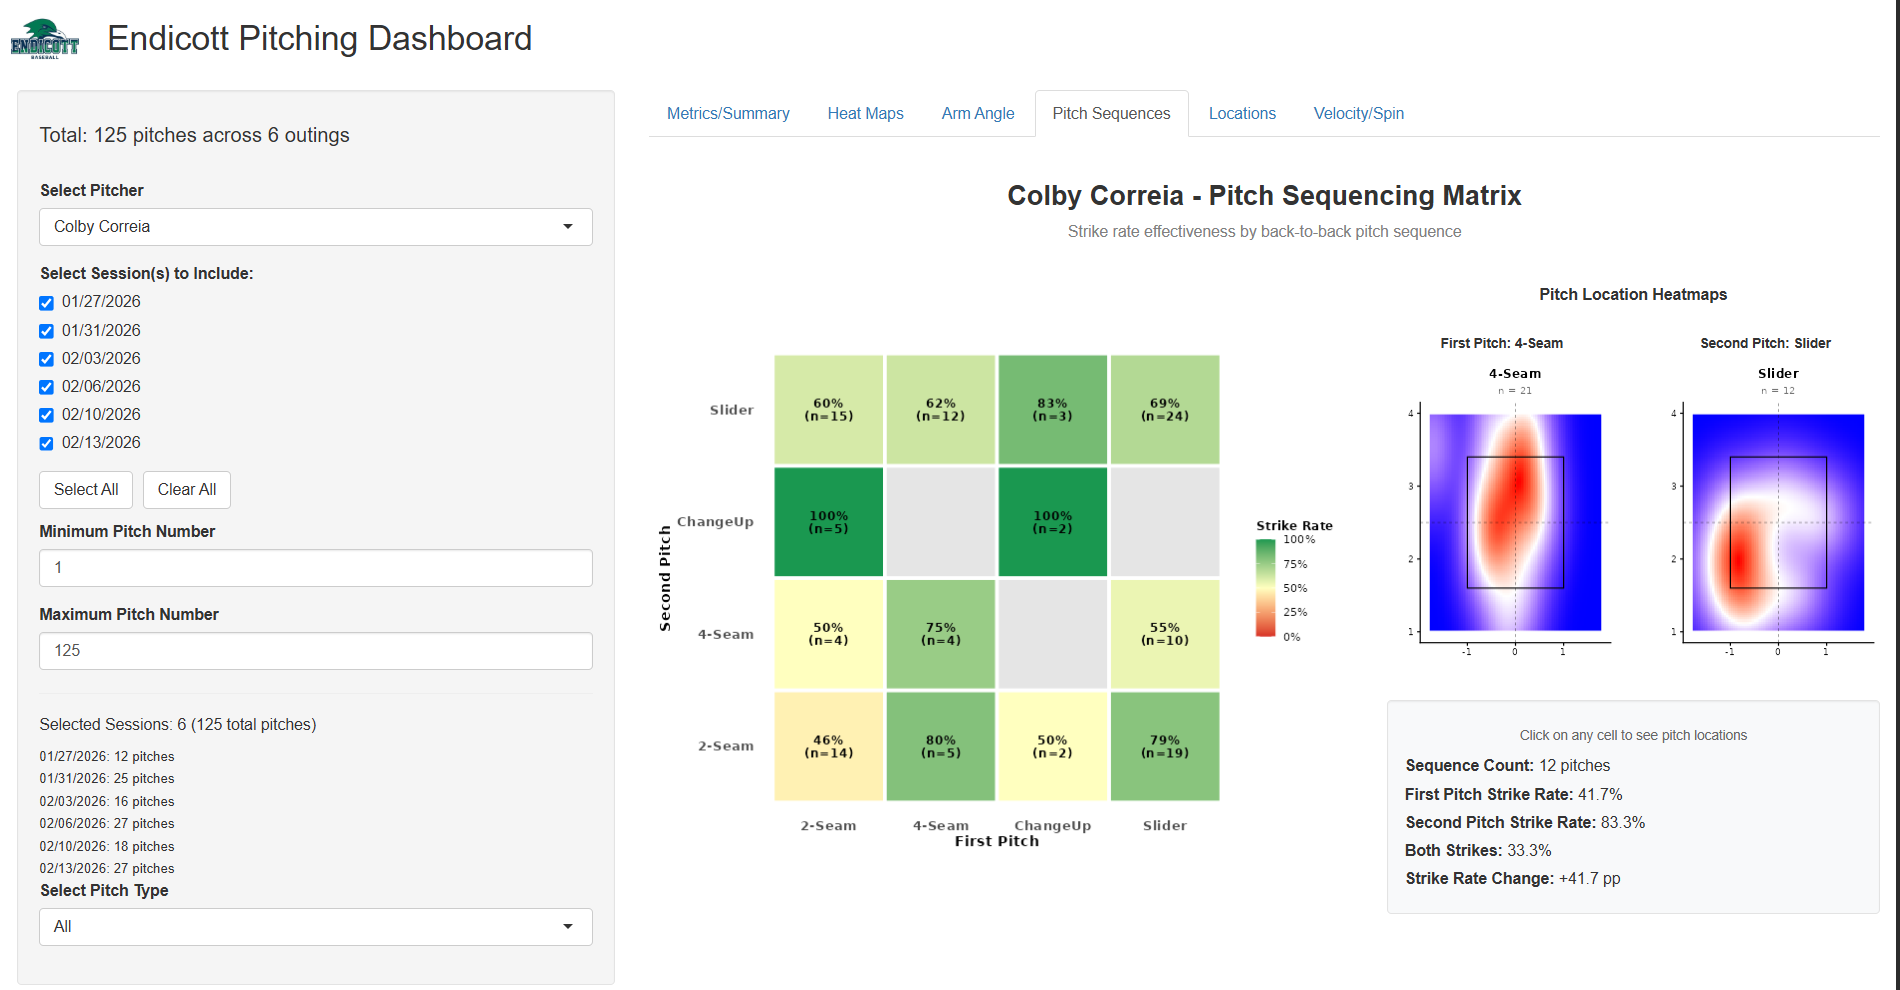1900x990 pixels.
Task: Go to the Arm Angle tab
Action: [x=977, y=114]
